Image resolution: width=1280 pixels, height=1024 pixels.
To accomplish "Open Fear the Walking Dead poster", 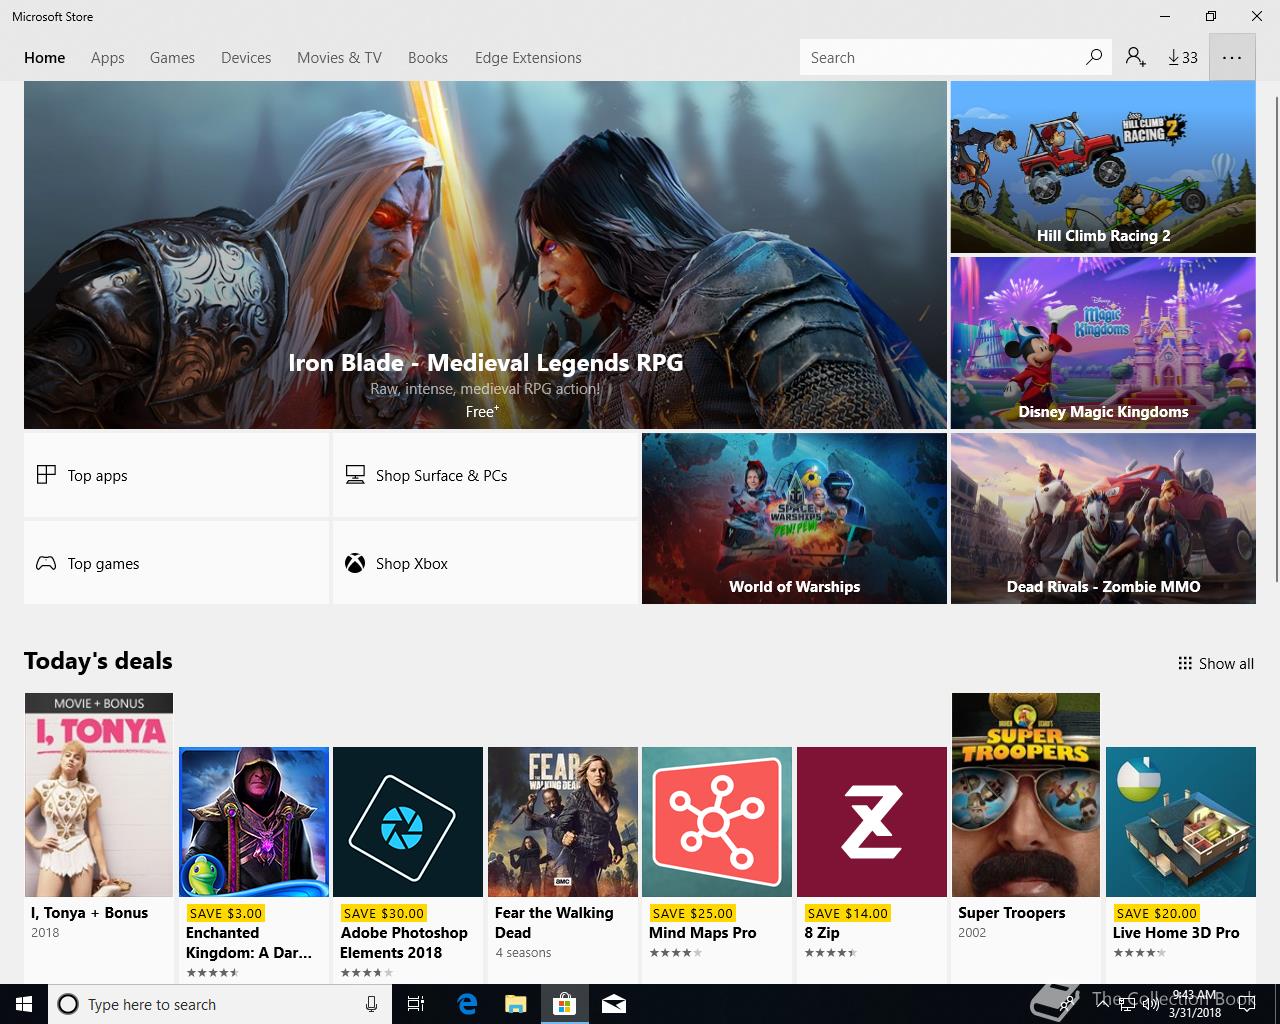I will pos(563,822).
